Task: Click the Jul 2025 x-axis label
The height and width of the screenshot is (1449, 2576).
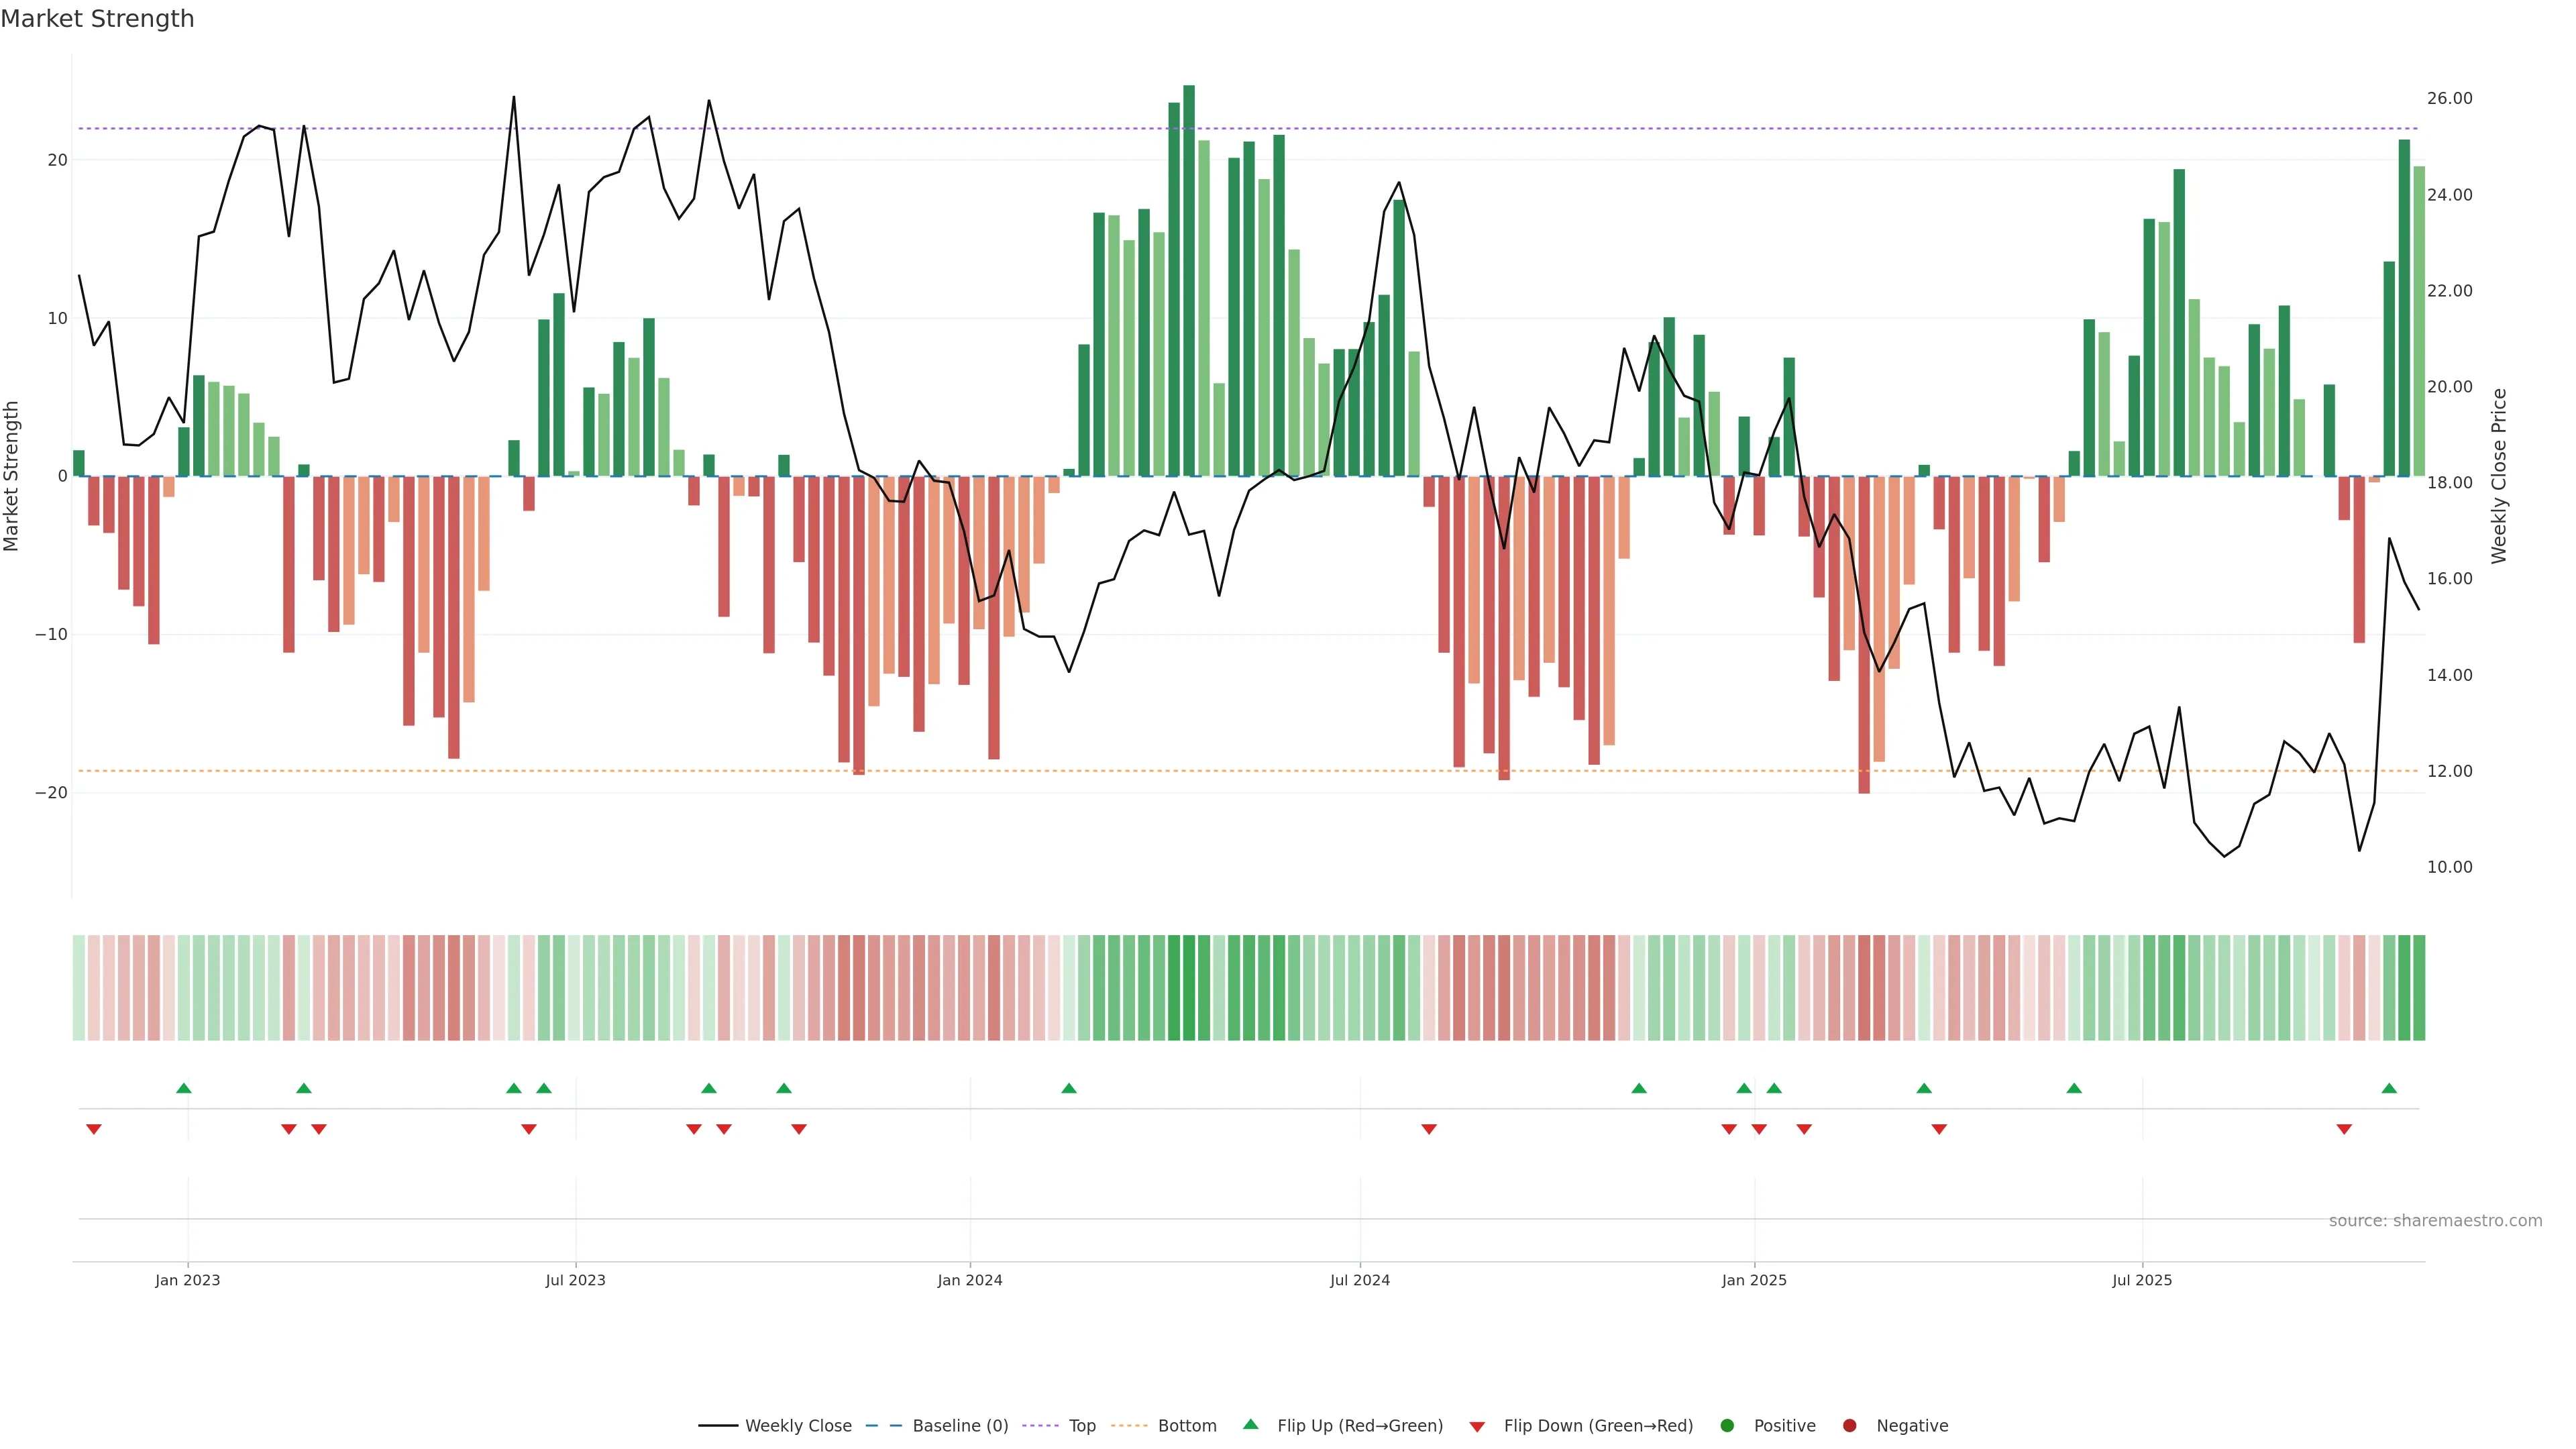Action: pyautogui.click(x=2142, y=1280)
